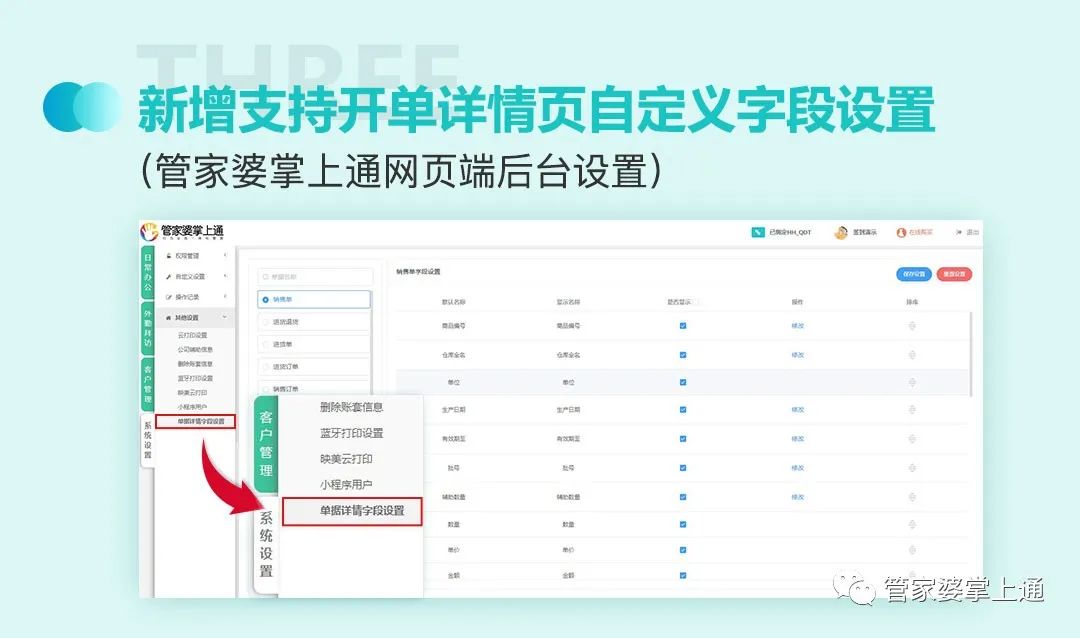Toggle the select-all checkbox in the 是否显示 header
This screenshot has height=638, width=1080.
pos(696,302)
